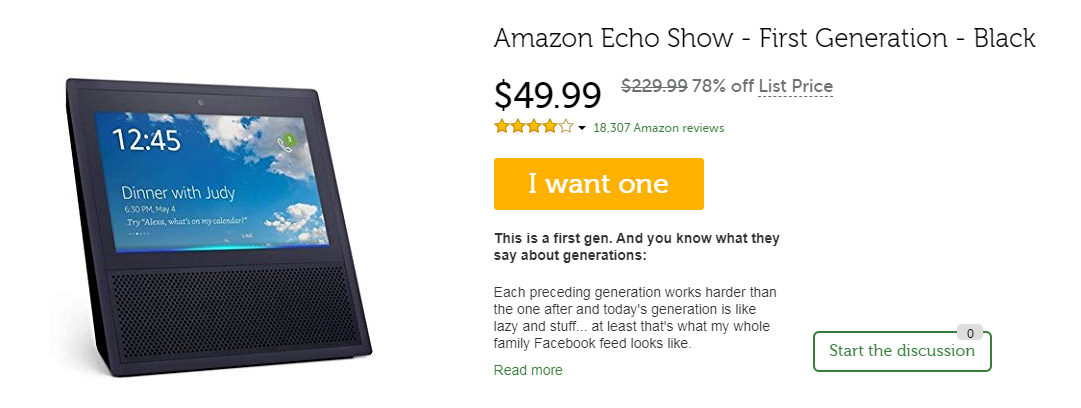Click the empty fifth rating star
Image resolution: width=1081 pixels, height=408 pixels.
point(566,126)
